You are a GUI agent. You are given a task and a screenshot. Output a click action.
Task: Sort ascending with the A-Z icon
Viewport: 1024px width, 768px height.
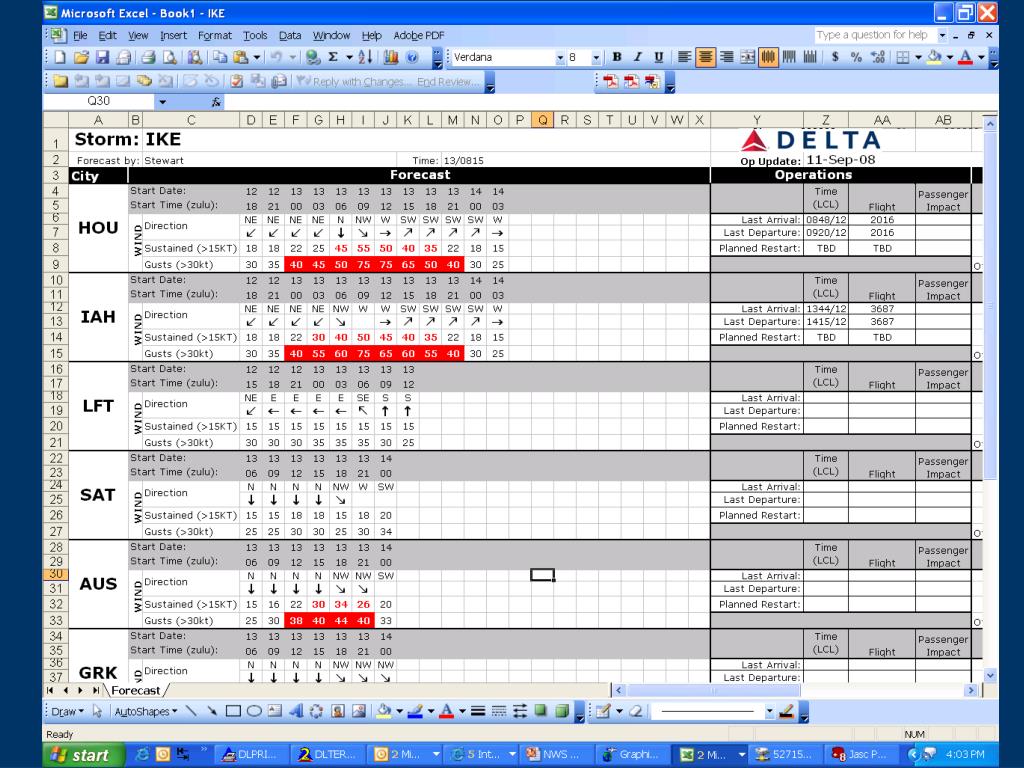[x=366, y=57]
